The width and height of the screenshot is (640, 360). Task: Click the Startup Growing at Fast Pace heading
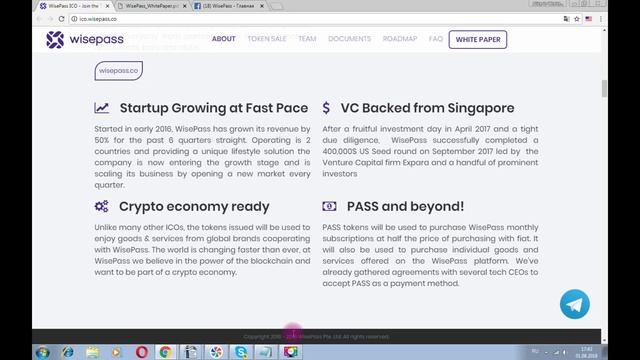pyautogui.click(x=214, y=108)
